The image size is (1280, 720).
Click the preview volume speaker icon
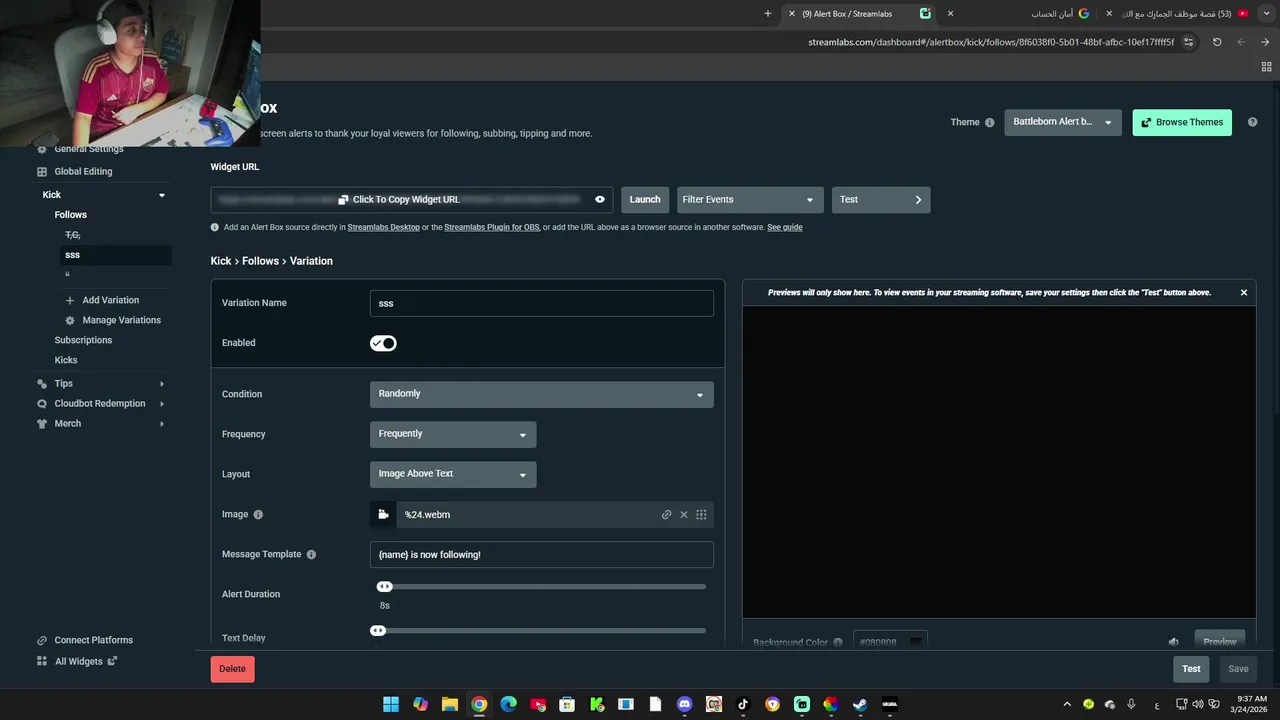[x=1174, y=642]
